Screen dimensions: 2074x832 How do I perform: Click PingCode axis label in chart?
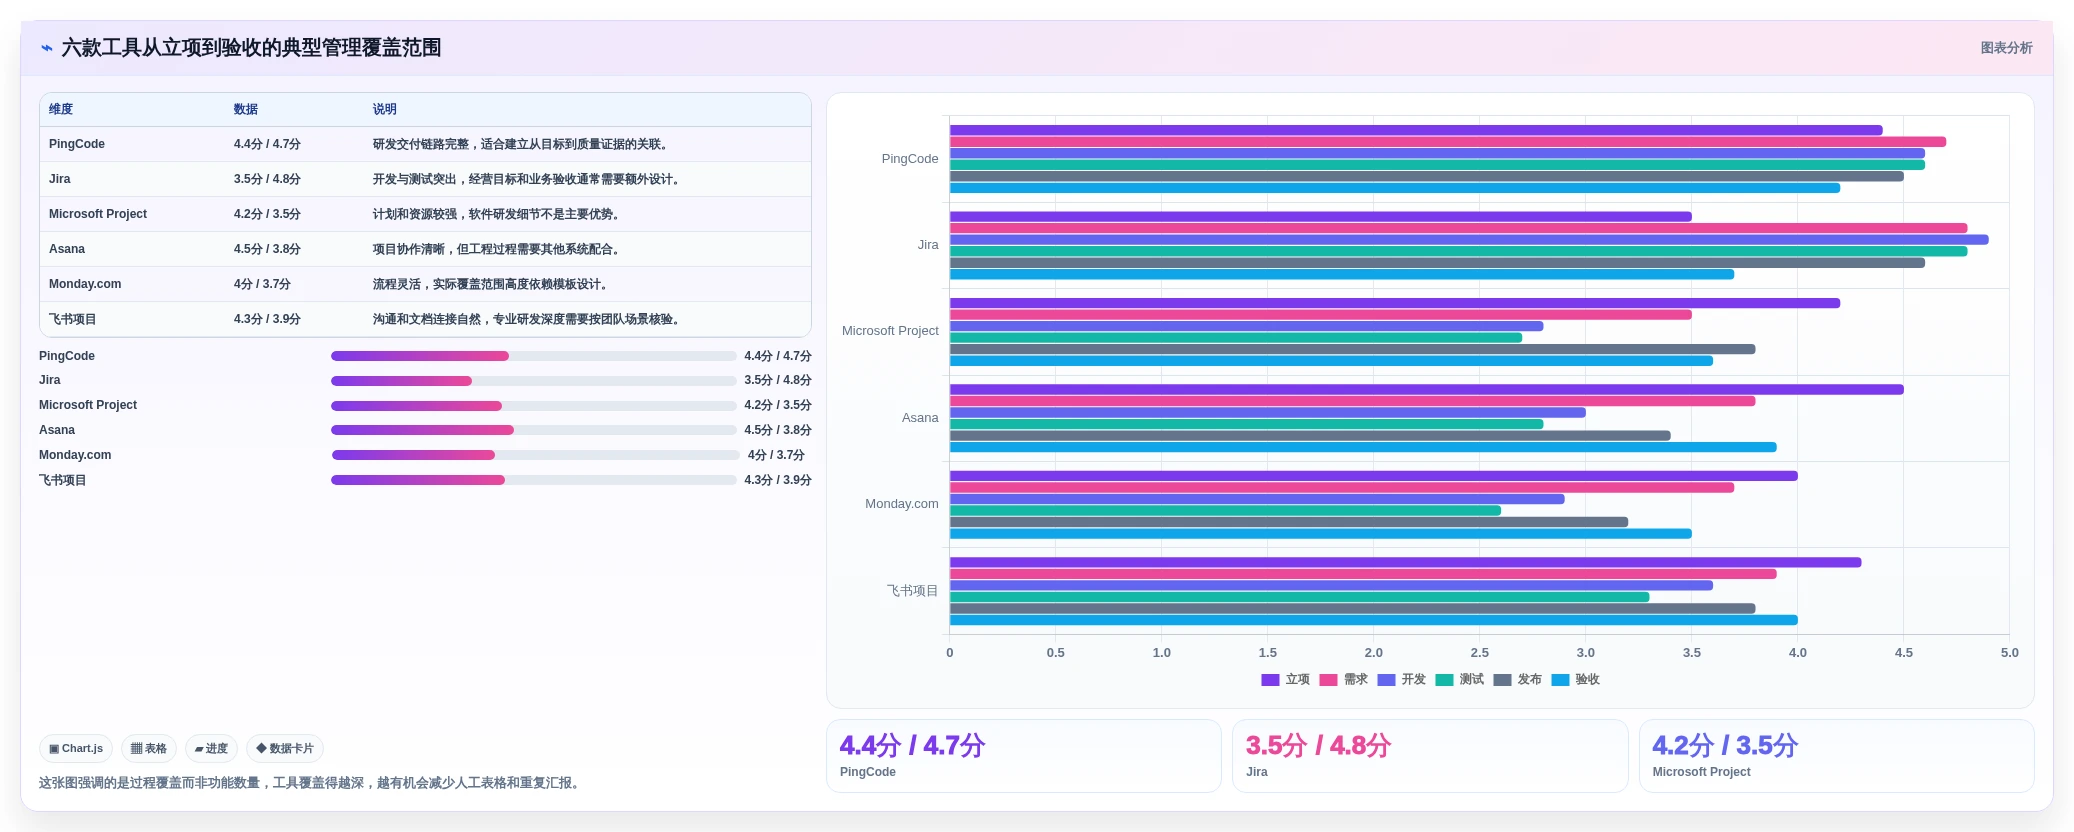click(x=910, y=159)
